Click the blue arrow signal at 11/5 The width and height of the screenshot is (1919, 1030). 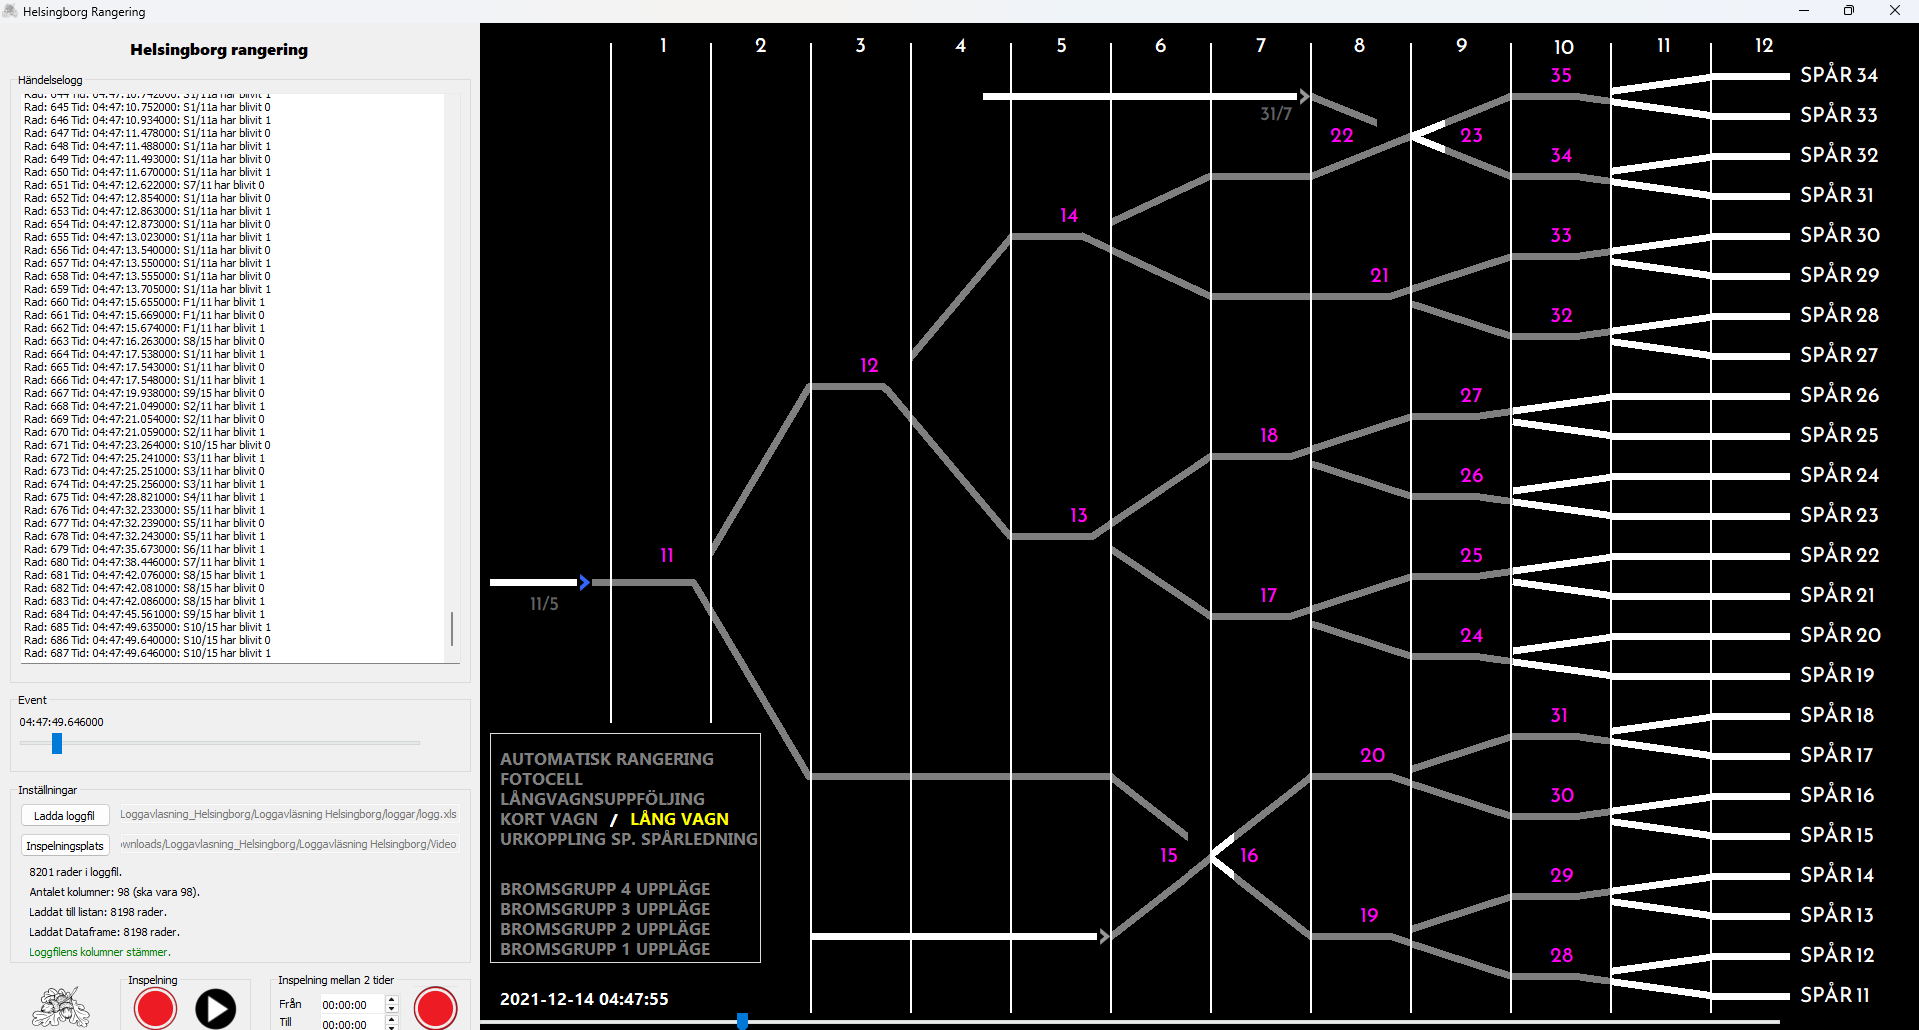[584, 582]
